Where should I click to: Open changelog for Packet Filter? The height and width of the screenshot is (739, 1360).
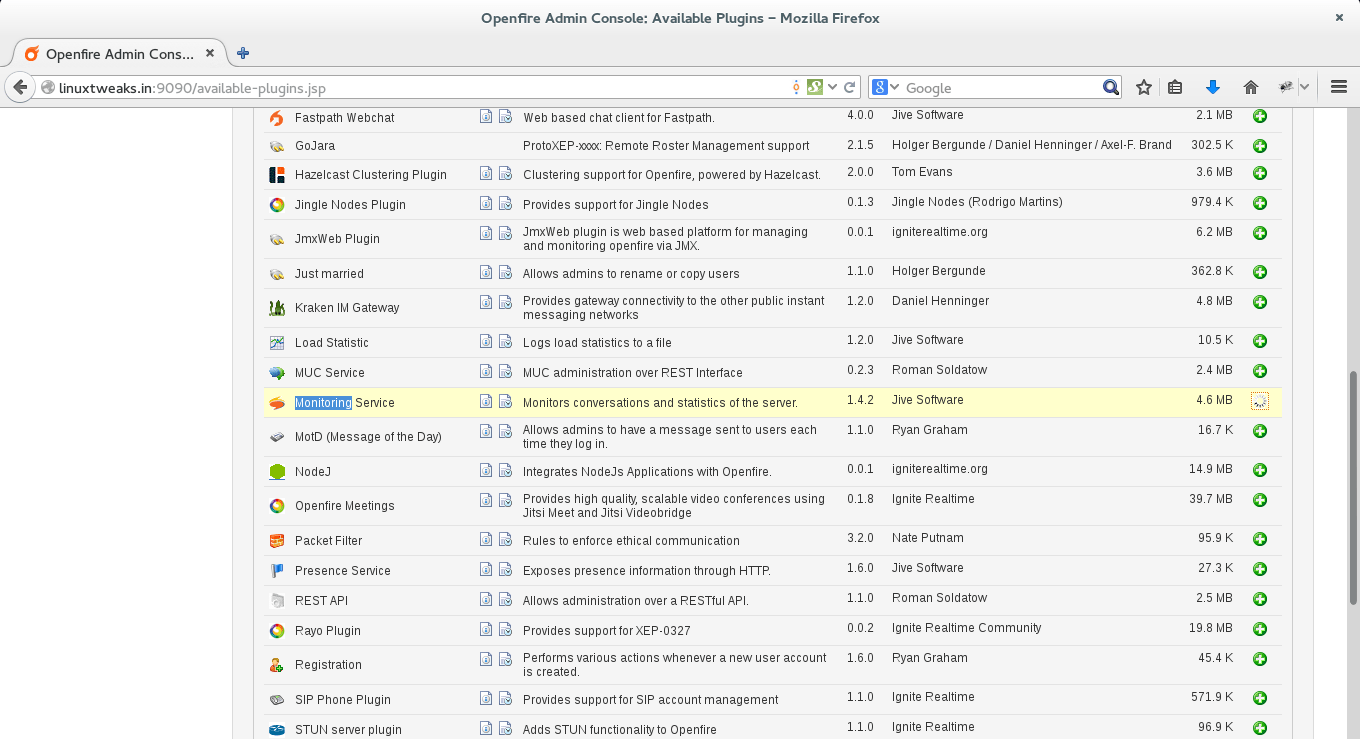pos(505,539)
